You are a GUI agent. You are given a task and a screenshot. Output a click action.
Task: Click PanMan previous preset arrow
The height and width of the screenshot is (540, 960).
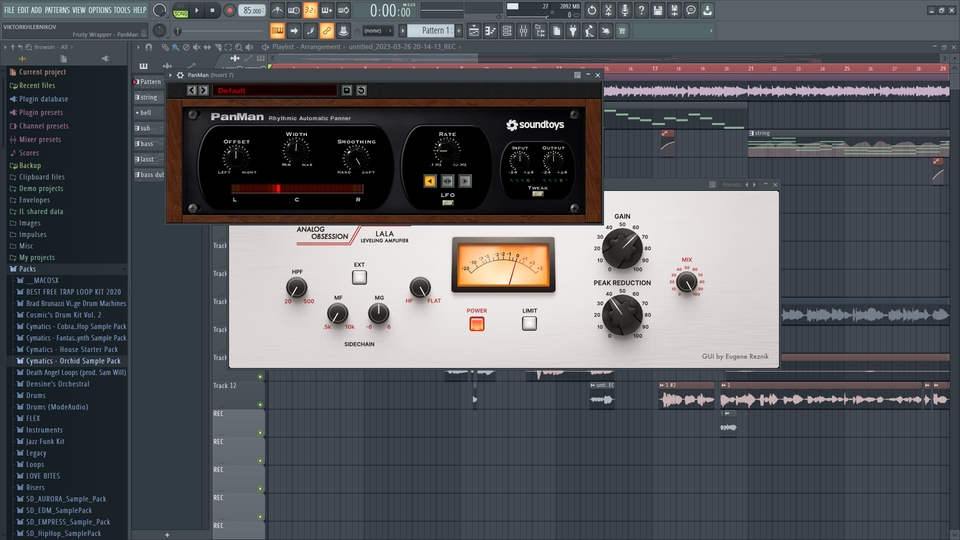pyautogui.click(x=192, y=91)
